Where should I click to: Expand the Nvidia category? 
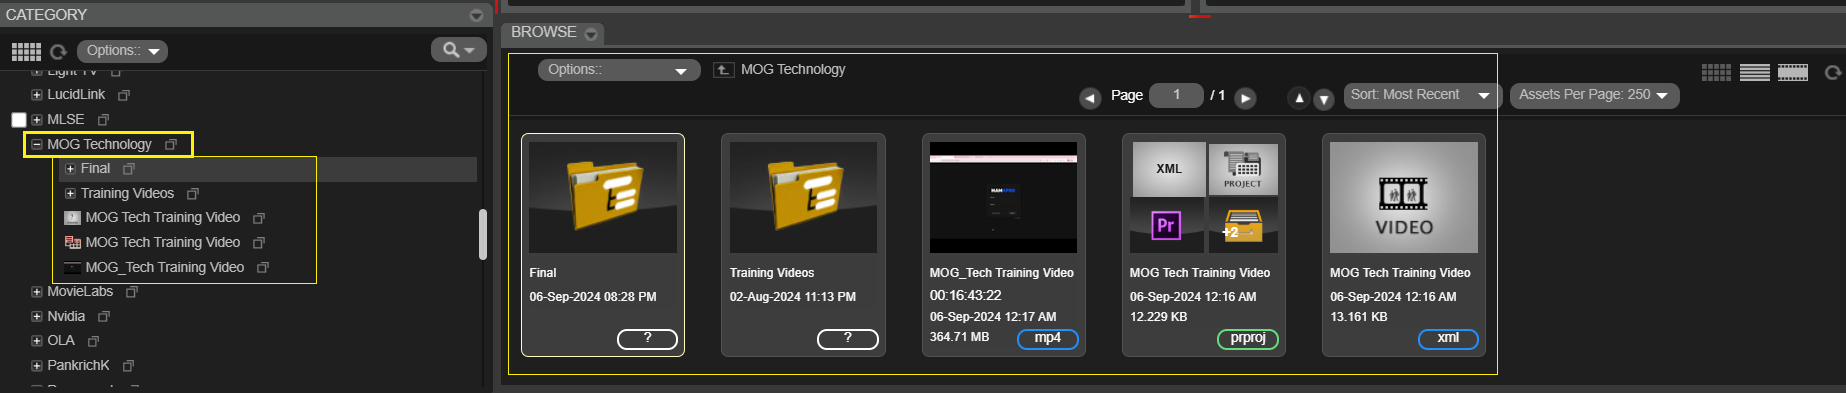[x=37, y=317]
